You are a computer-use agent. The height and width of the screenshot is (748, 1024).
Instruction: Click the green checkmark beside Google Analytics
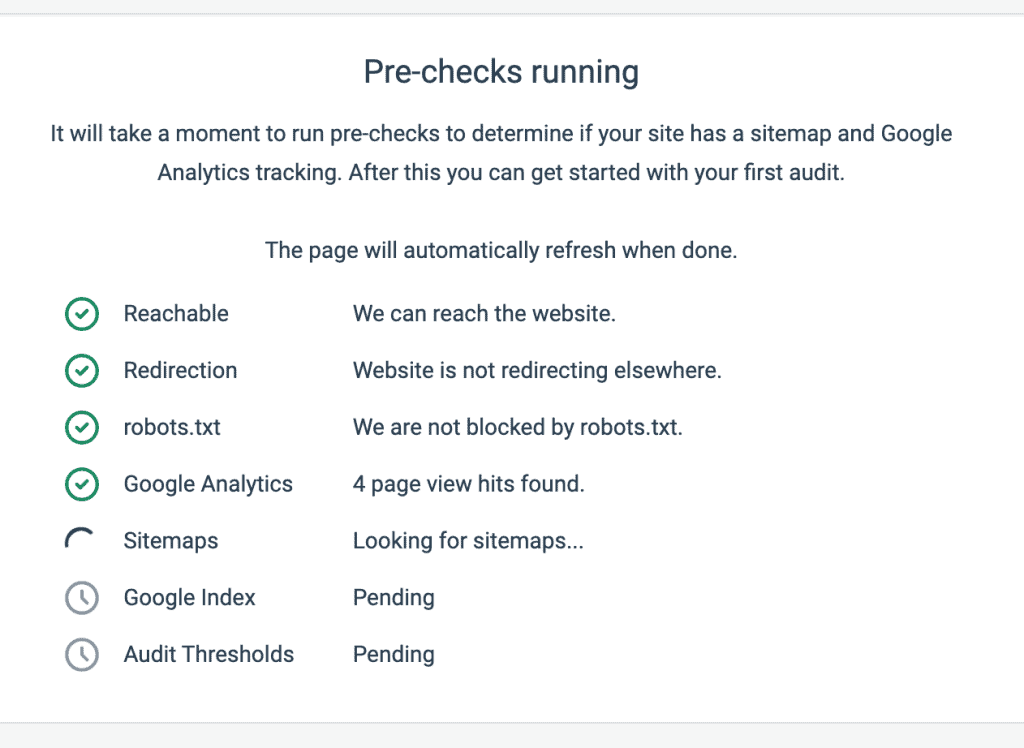(x=82, y=485)
